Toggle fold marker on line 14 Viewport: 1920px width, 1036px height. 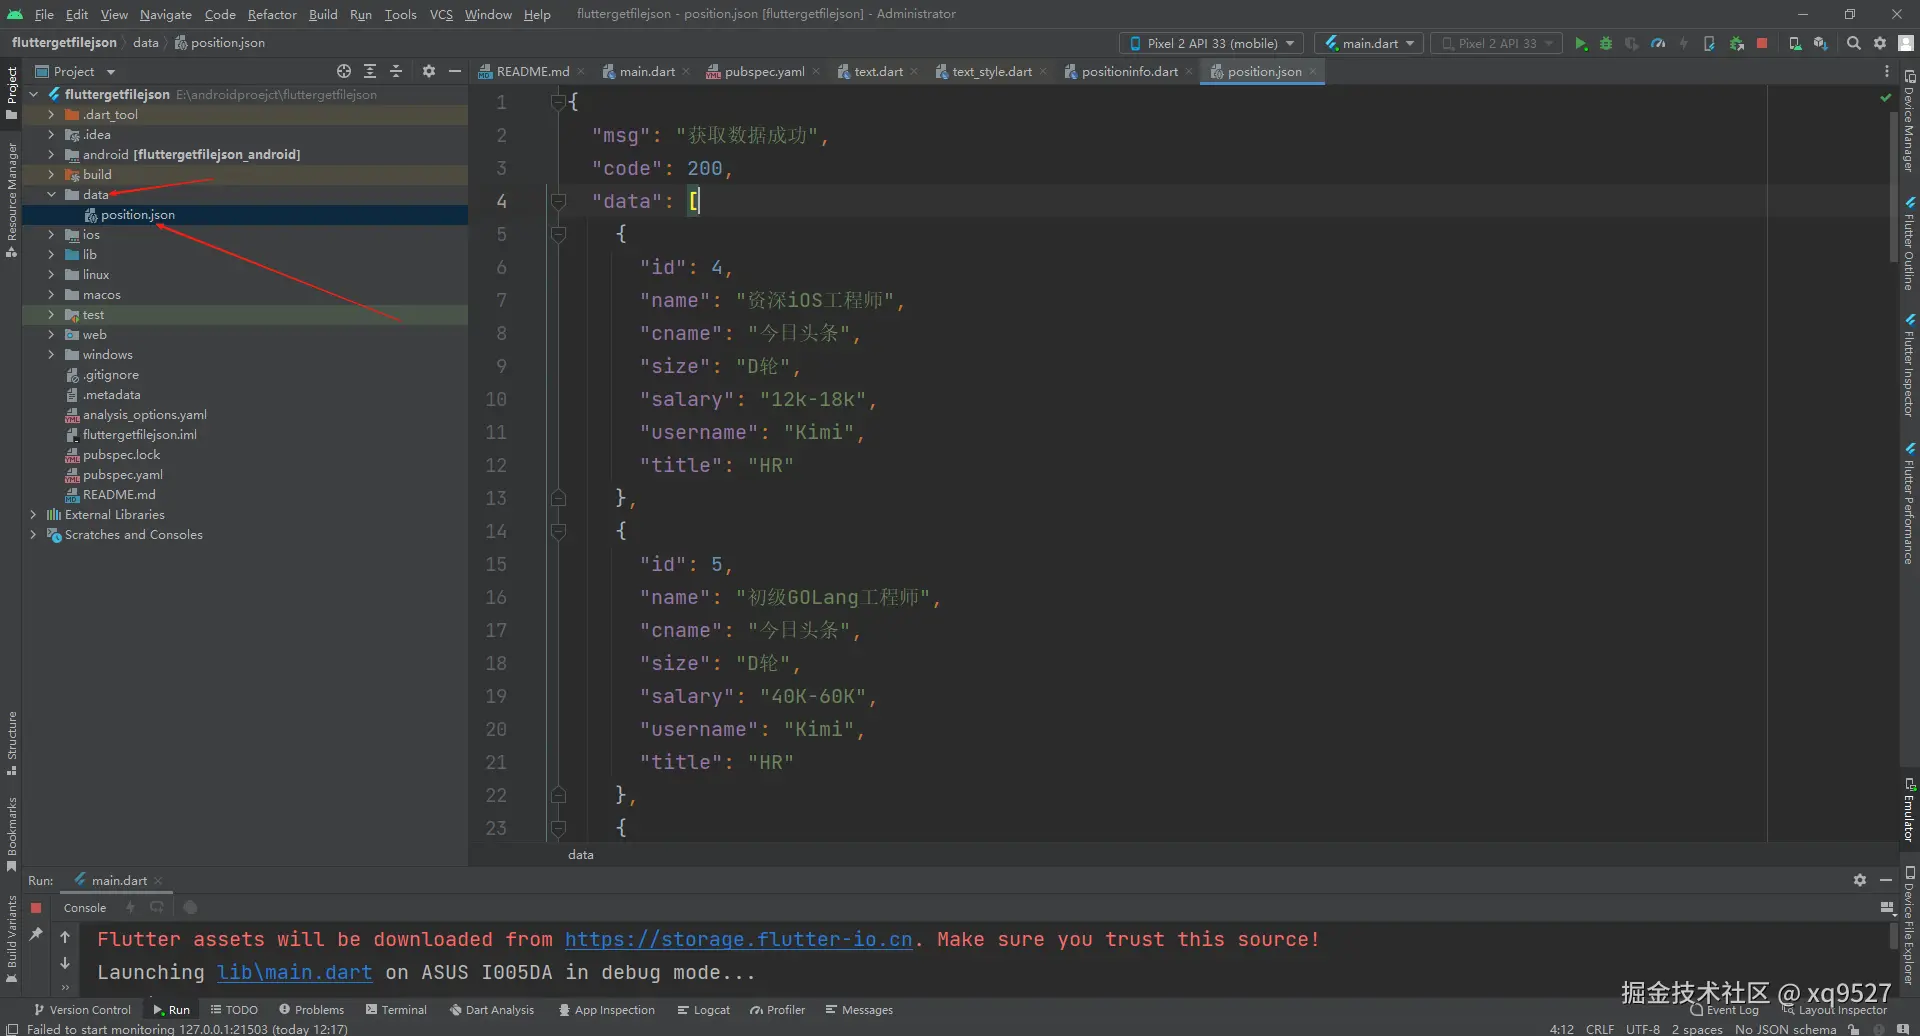click(x=559, y=532)
